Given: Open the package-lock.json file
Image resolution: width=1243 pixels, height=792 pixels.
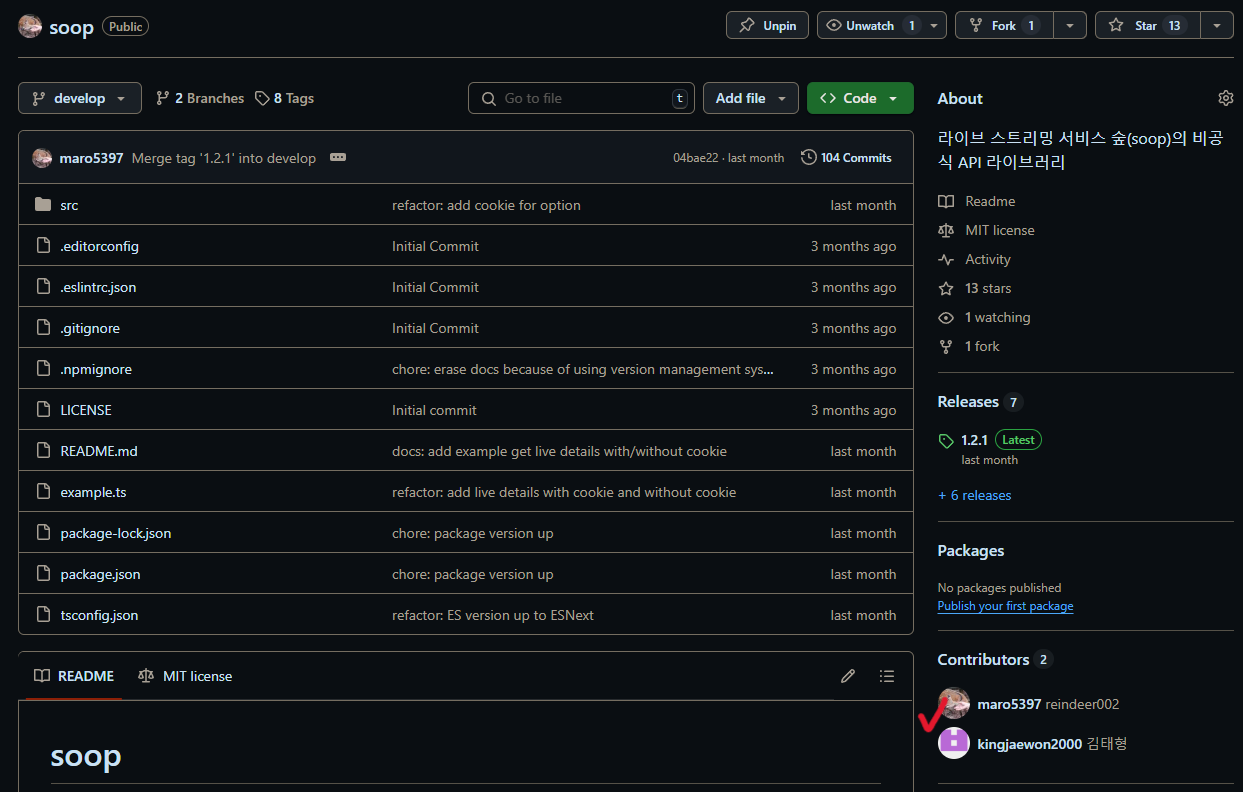Looking at the screenshot, I should click(x=116, y=533).
